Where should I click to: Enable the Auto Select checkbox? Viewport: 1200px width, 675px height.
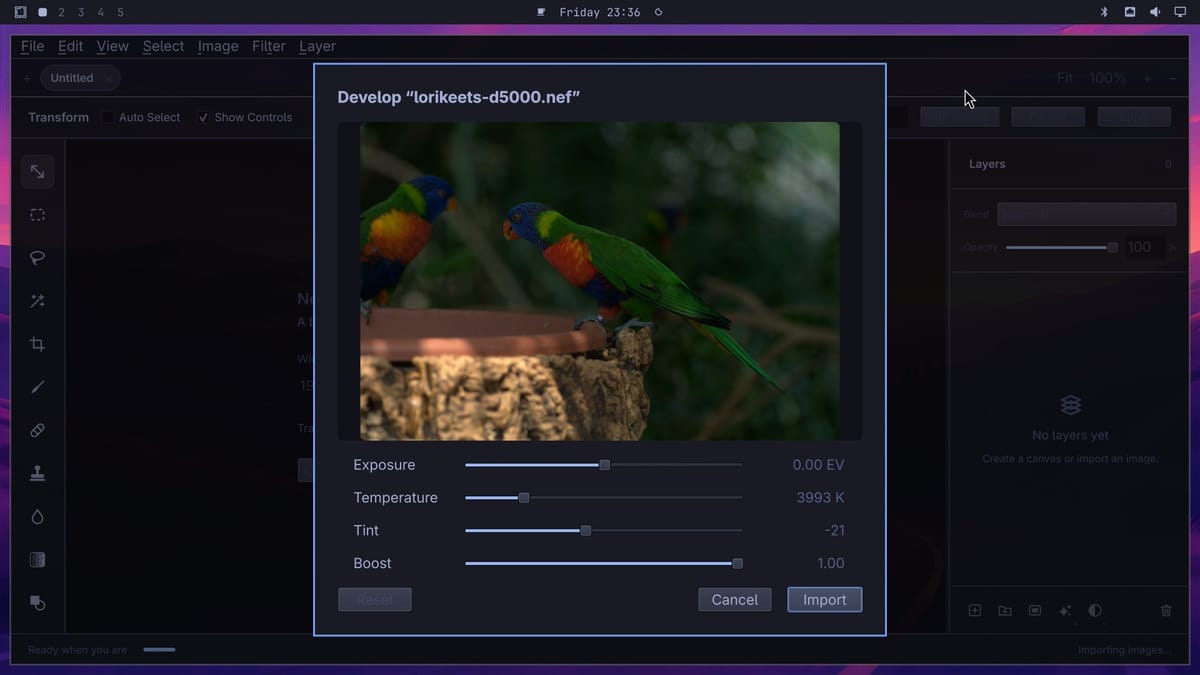[108, 117]
